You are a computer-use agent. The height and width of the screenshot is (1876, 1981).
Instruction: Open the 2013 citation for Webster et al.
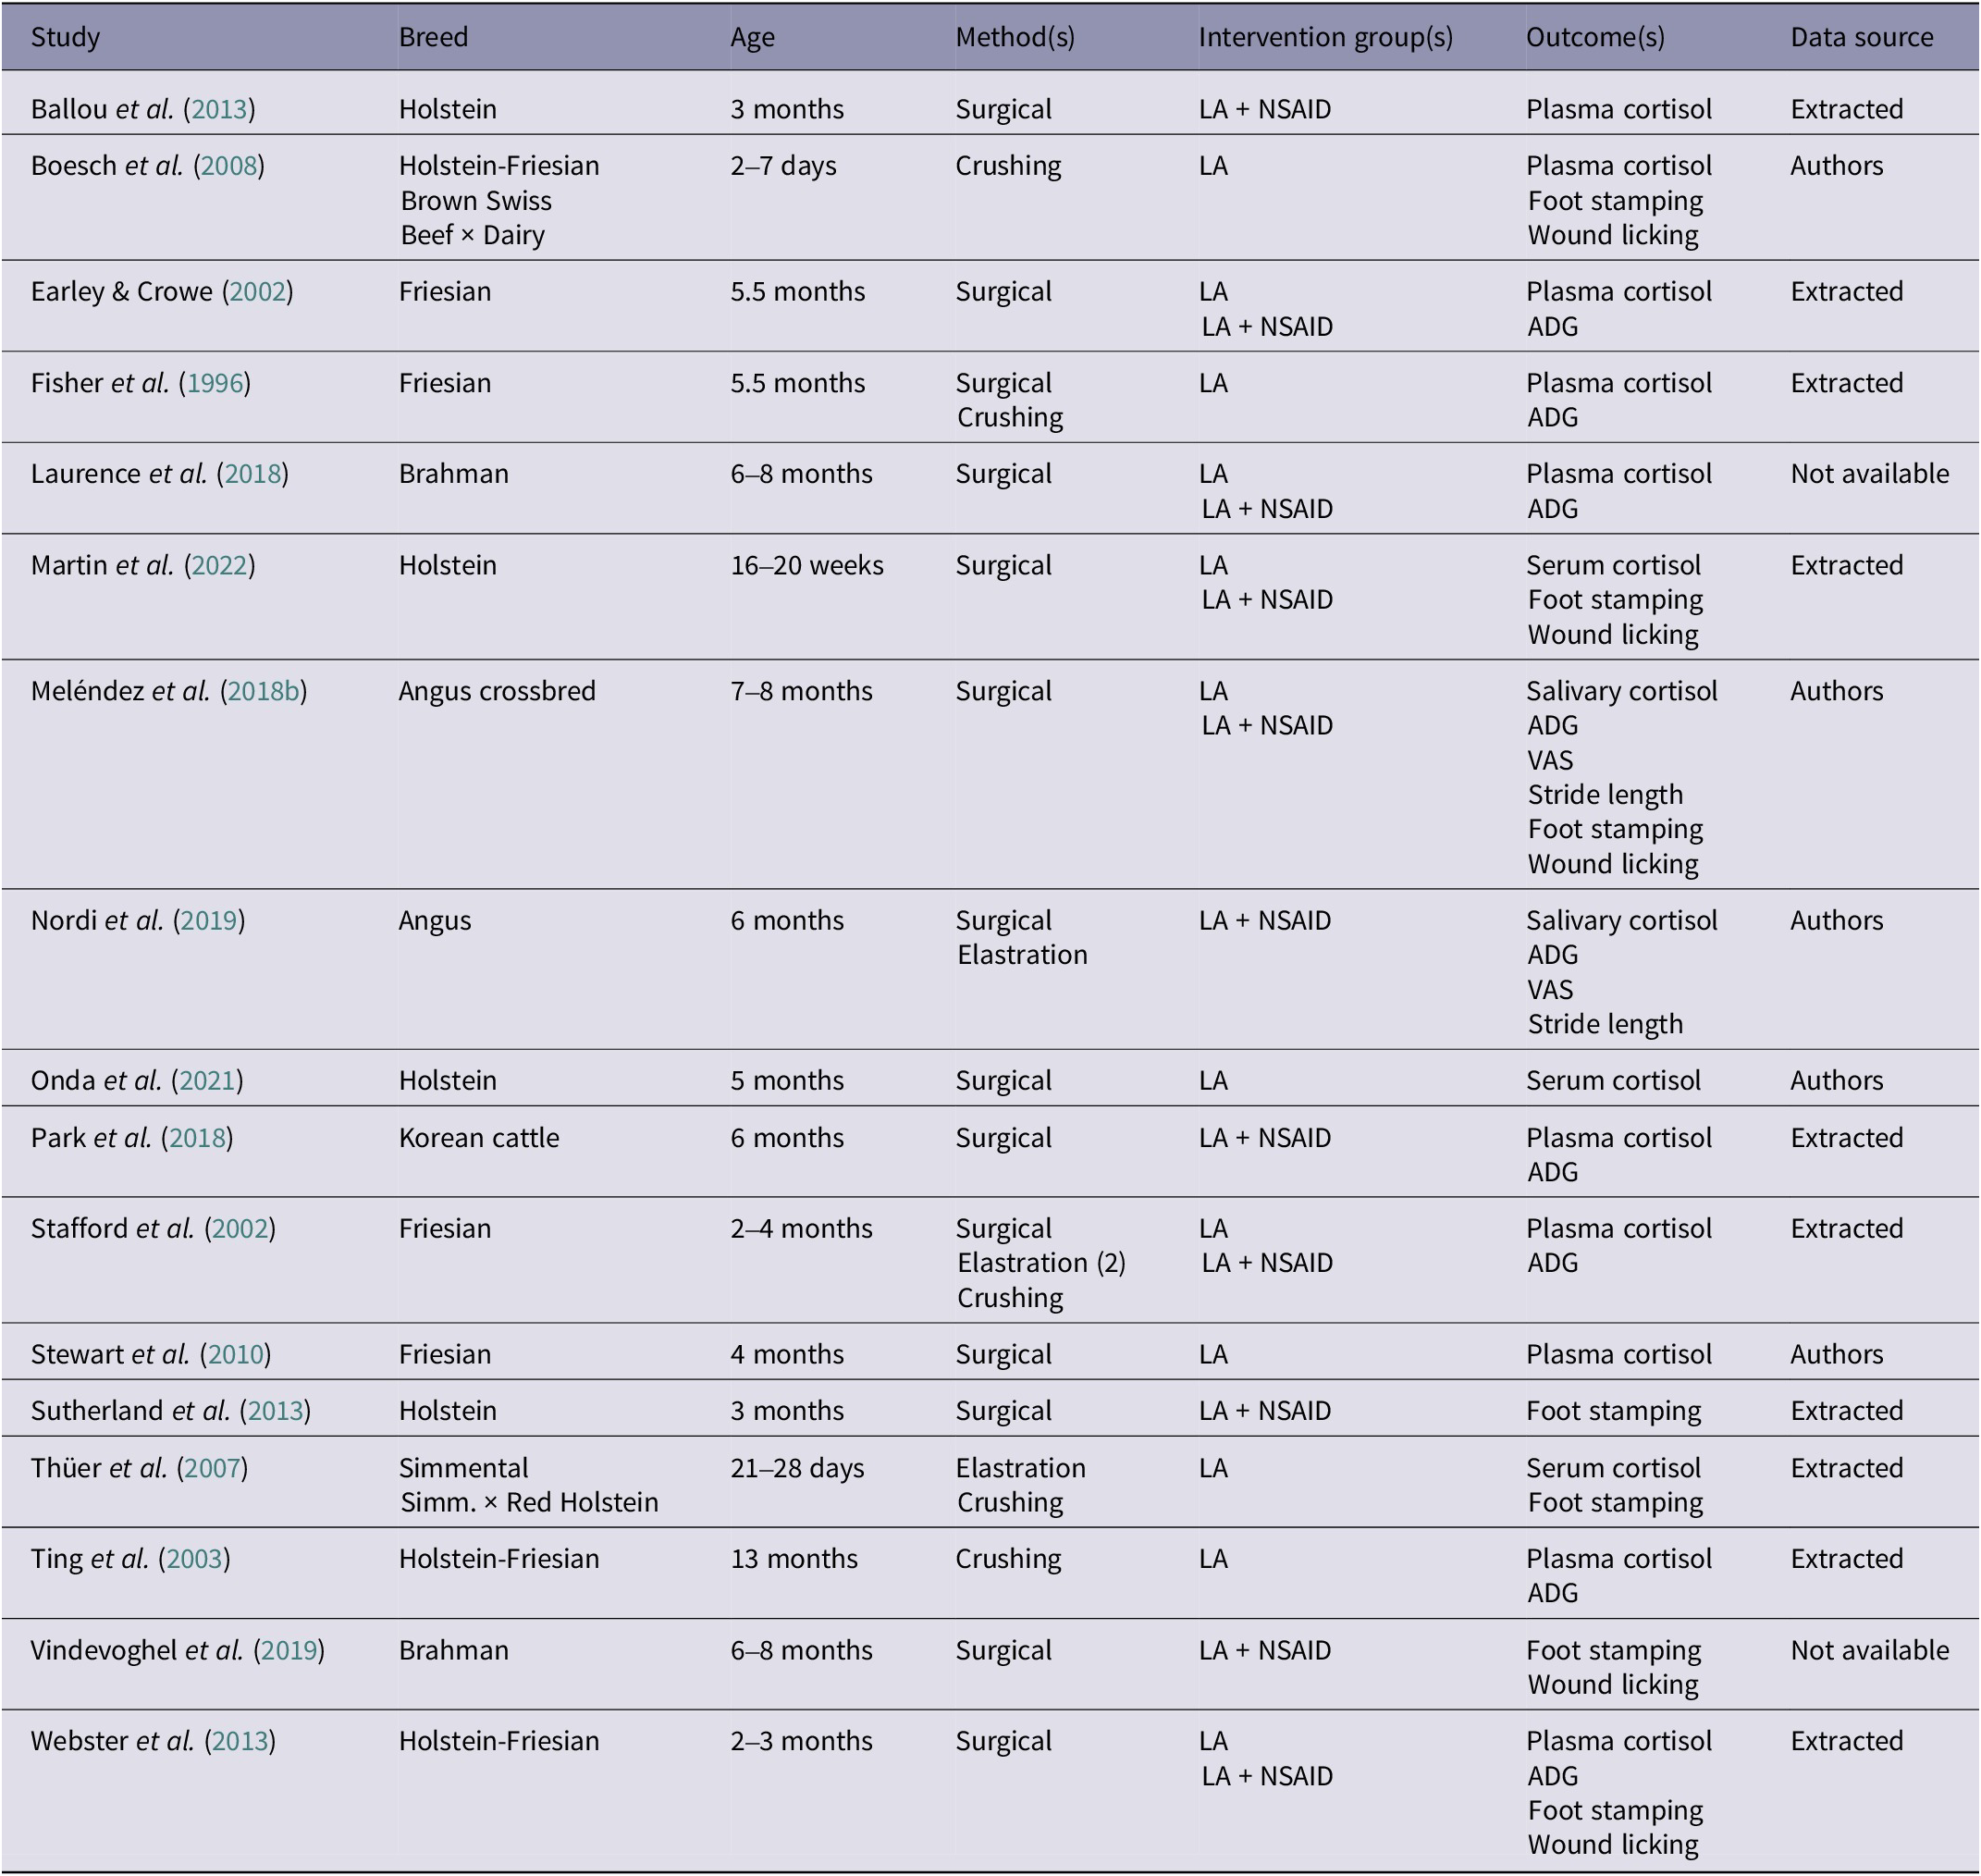tap(240, 1741)
